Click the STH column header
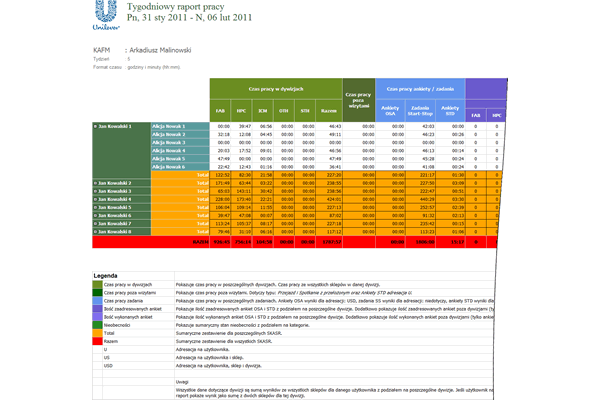600x400 pixels. 305,111
